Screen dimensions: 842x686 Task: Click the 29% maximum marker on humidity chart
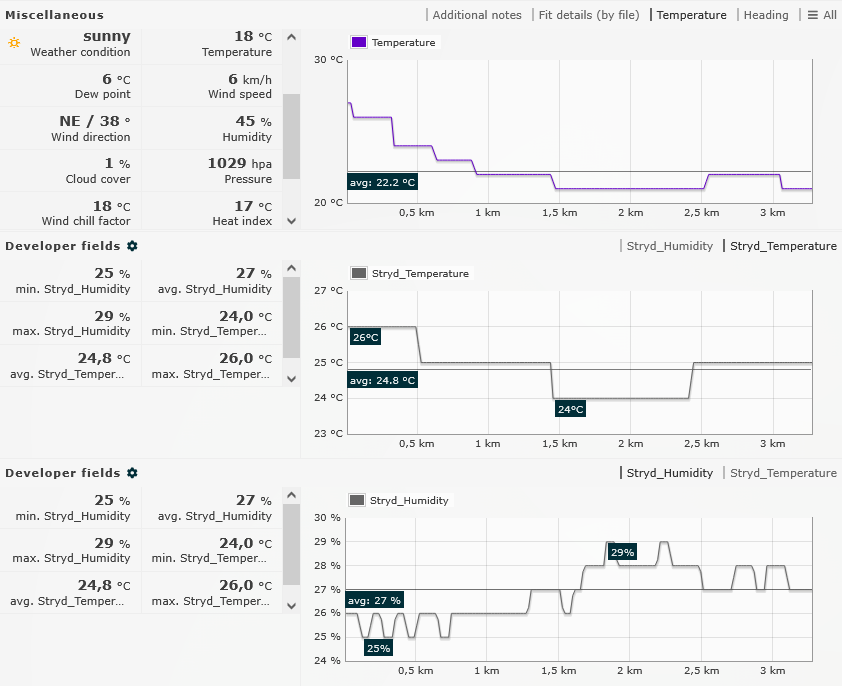coord(622,552)
